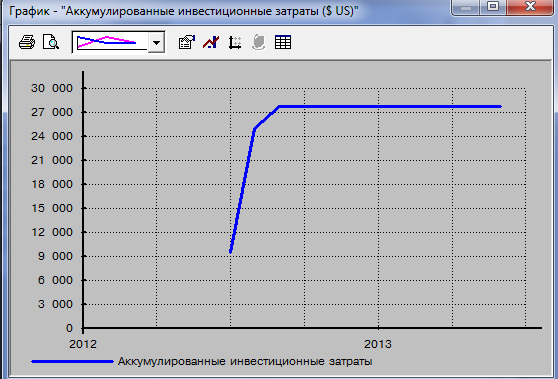Click the grayed-out 3D shape icon
This screenshot has width=558, height=379.
click(x=259, y=42)
